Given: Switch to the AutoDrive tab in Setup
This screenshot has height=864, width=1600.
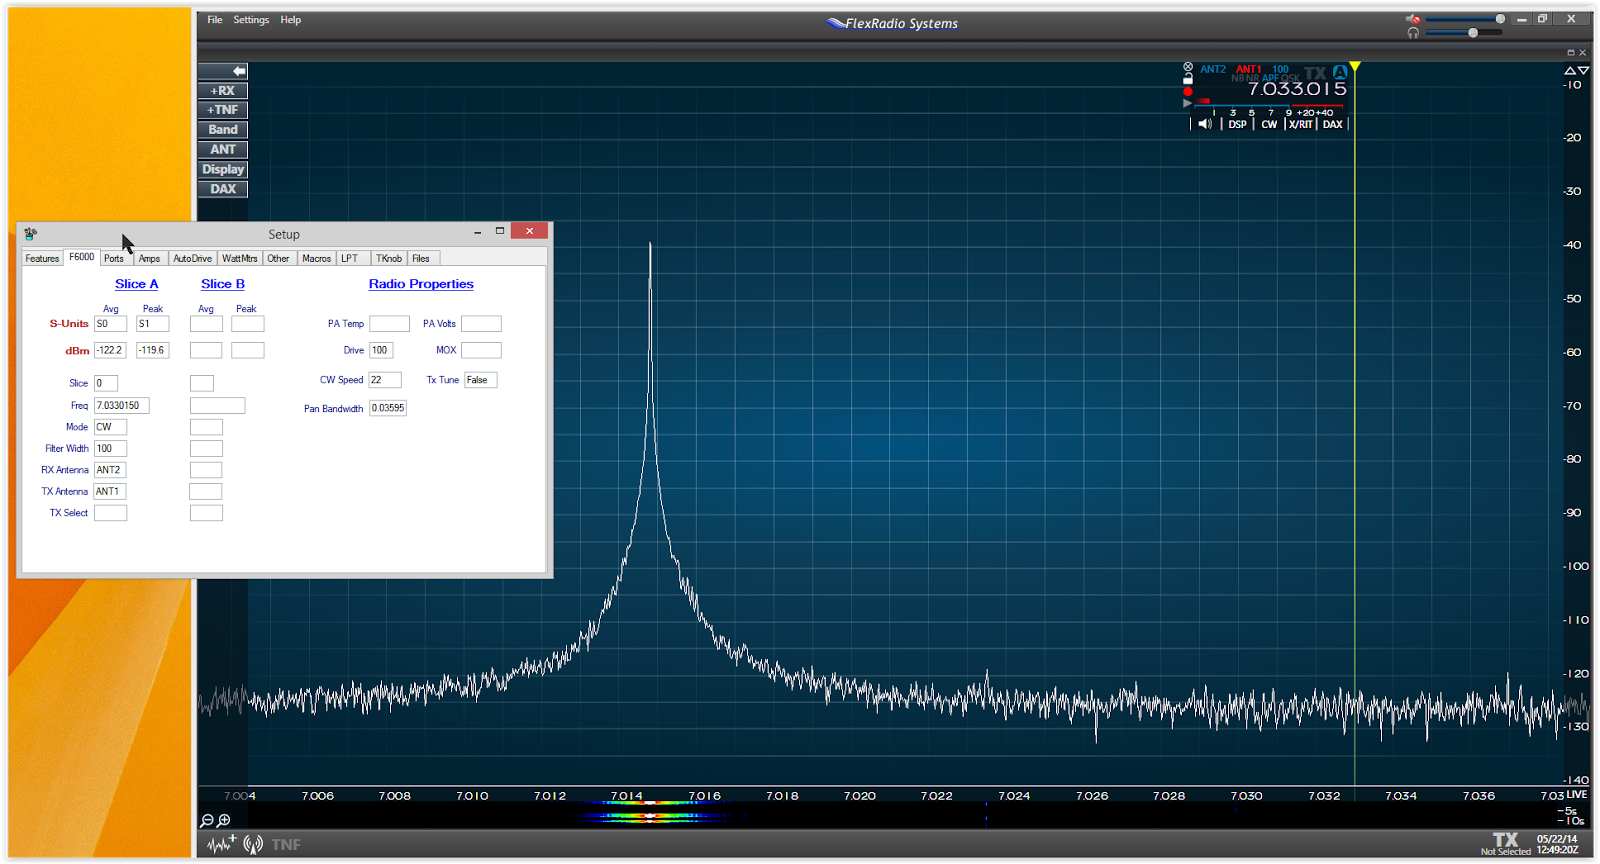Looking at the screenshot, I should point(192,258).
